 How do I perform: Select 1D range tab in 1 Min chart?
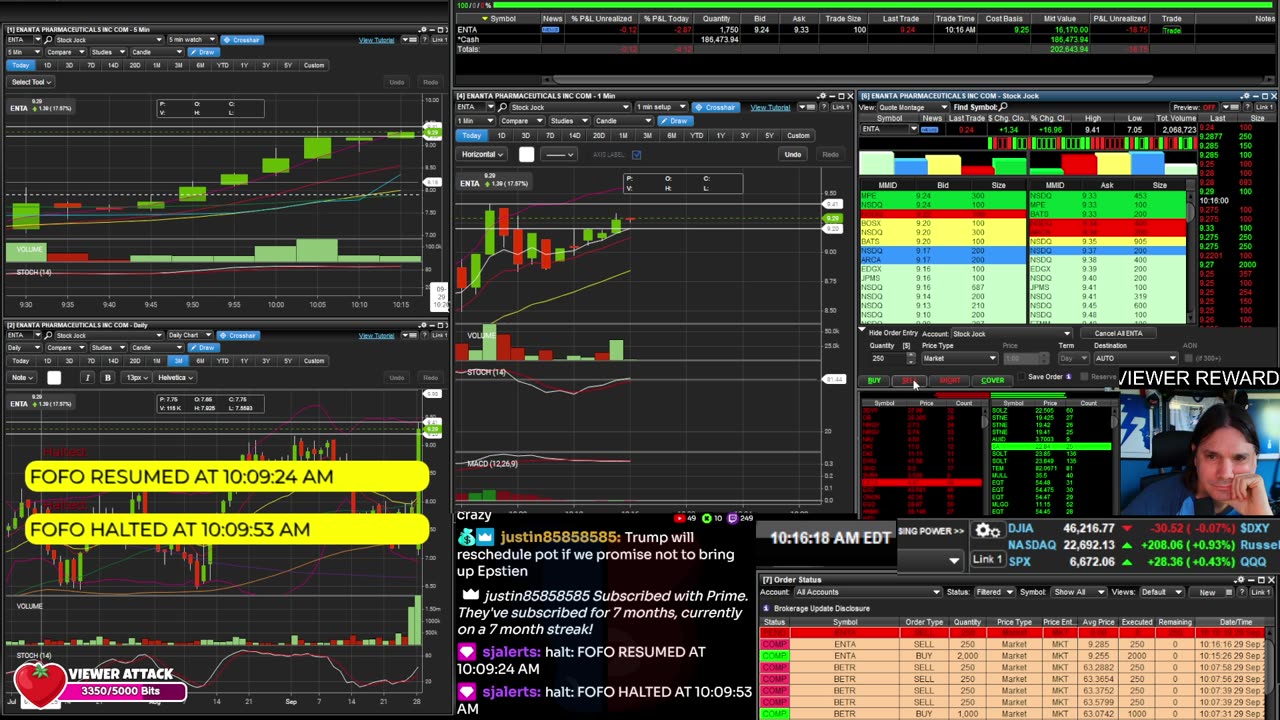(x=502, y=135)
